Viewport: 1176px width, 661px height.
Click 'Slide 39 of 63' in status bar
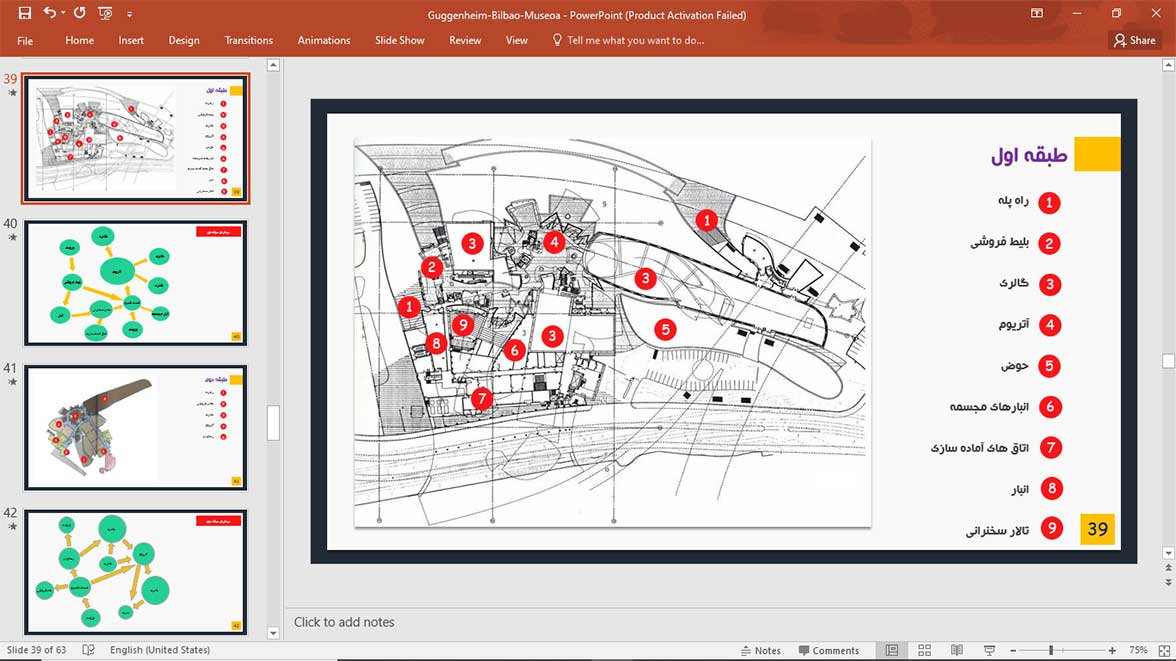pos(36,650)
